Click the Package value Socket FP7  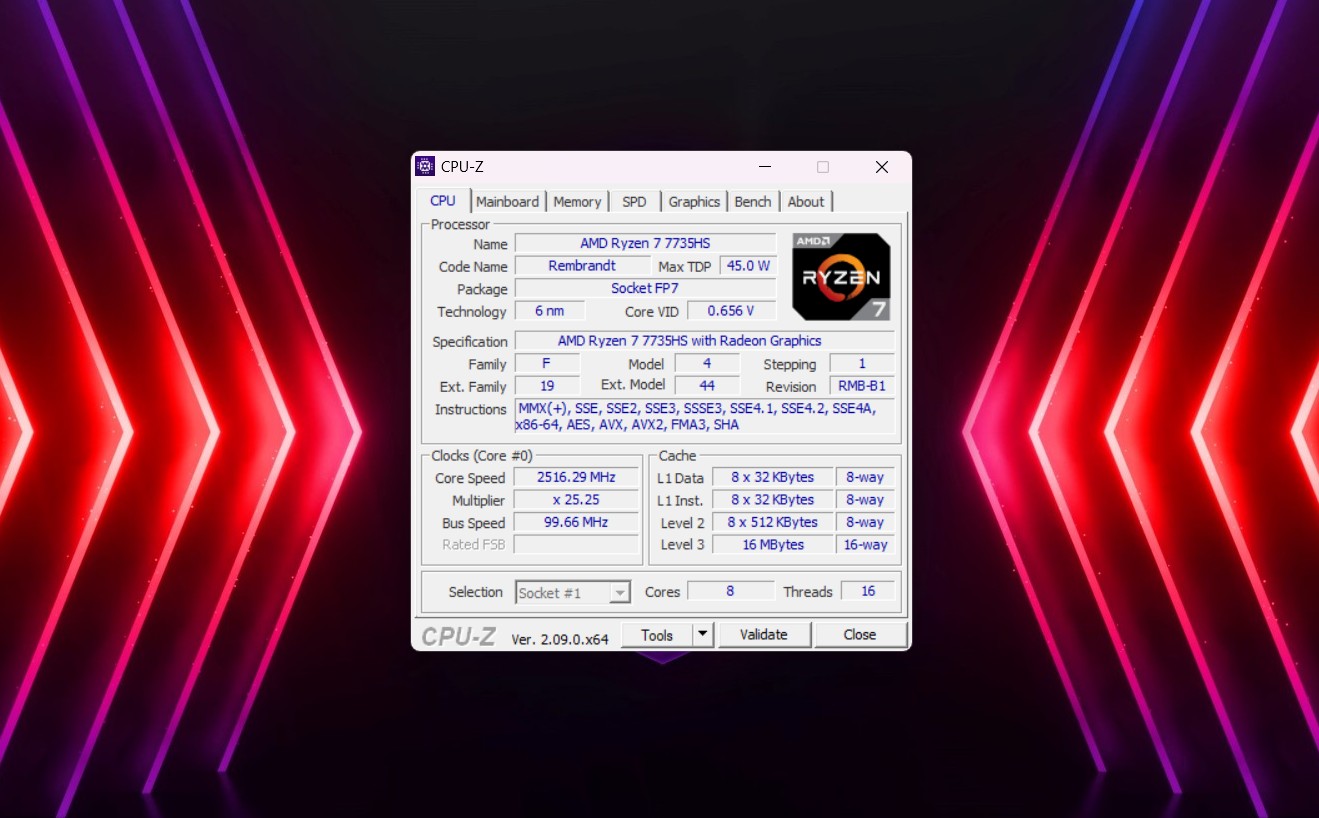[645, 289]
